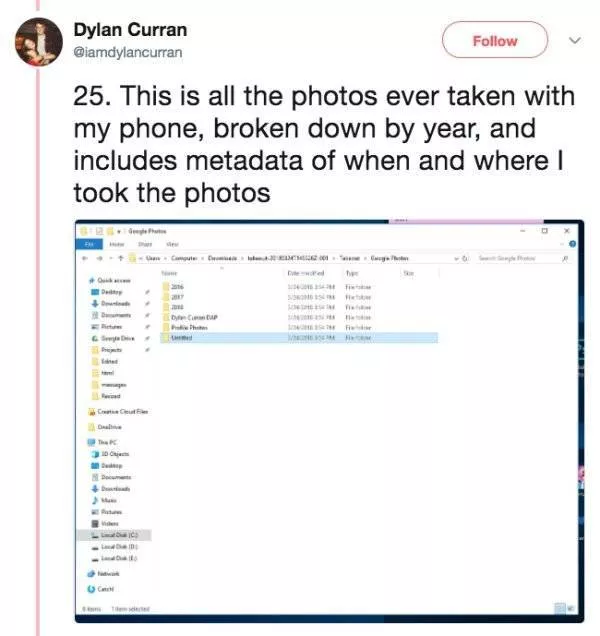Expand the explorer ribbon chevron

click(562, 243)
